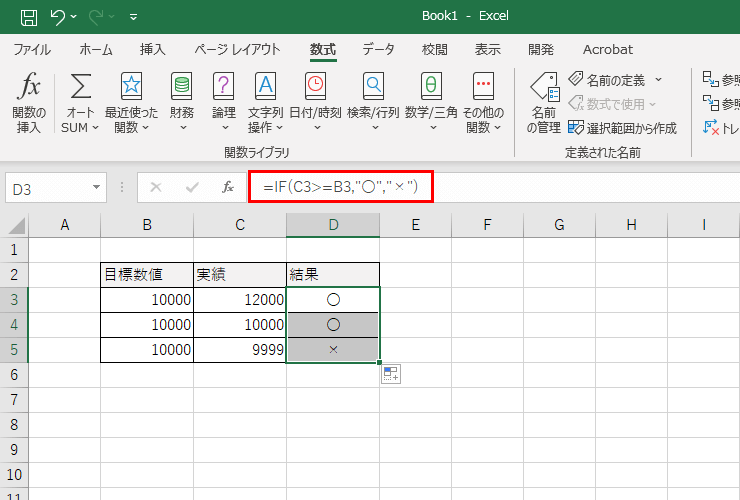Click the Redo arrow icon
This screenshot has width=740, height=500.
point(96,17)
